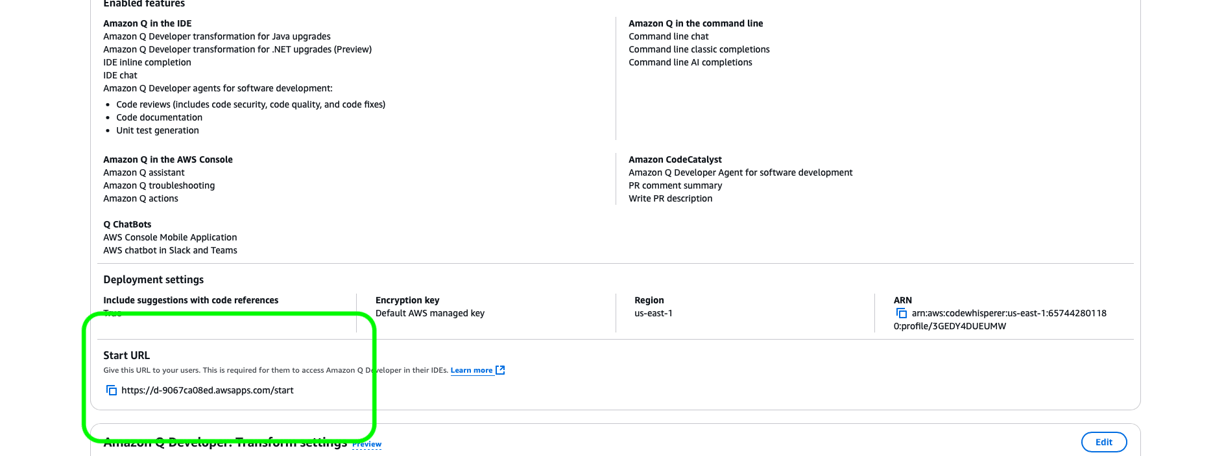
Task: Click the Unit test generation bullet item
Action: (157, 130)
